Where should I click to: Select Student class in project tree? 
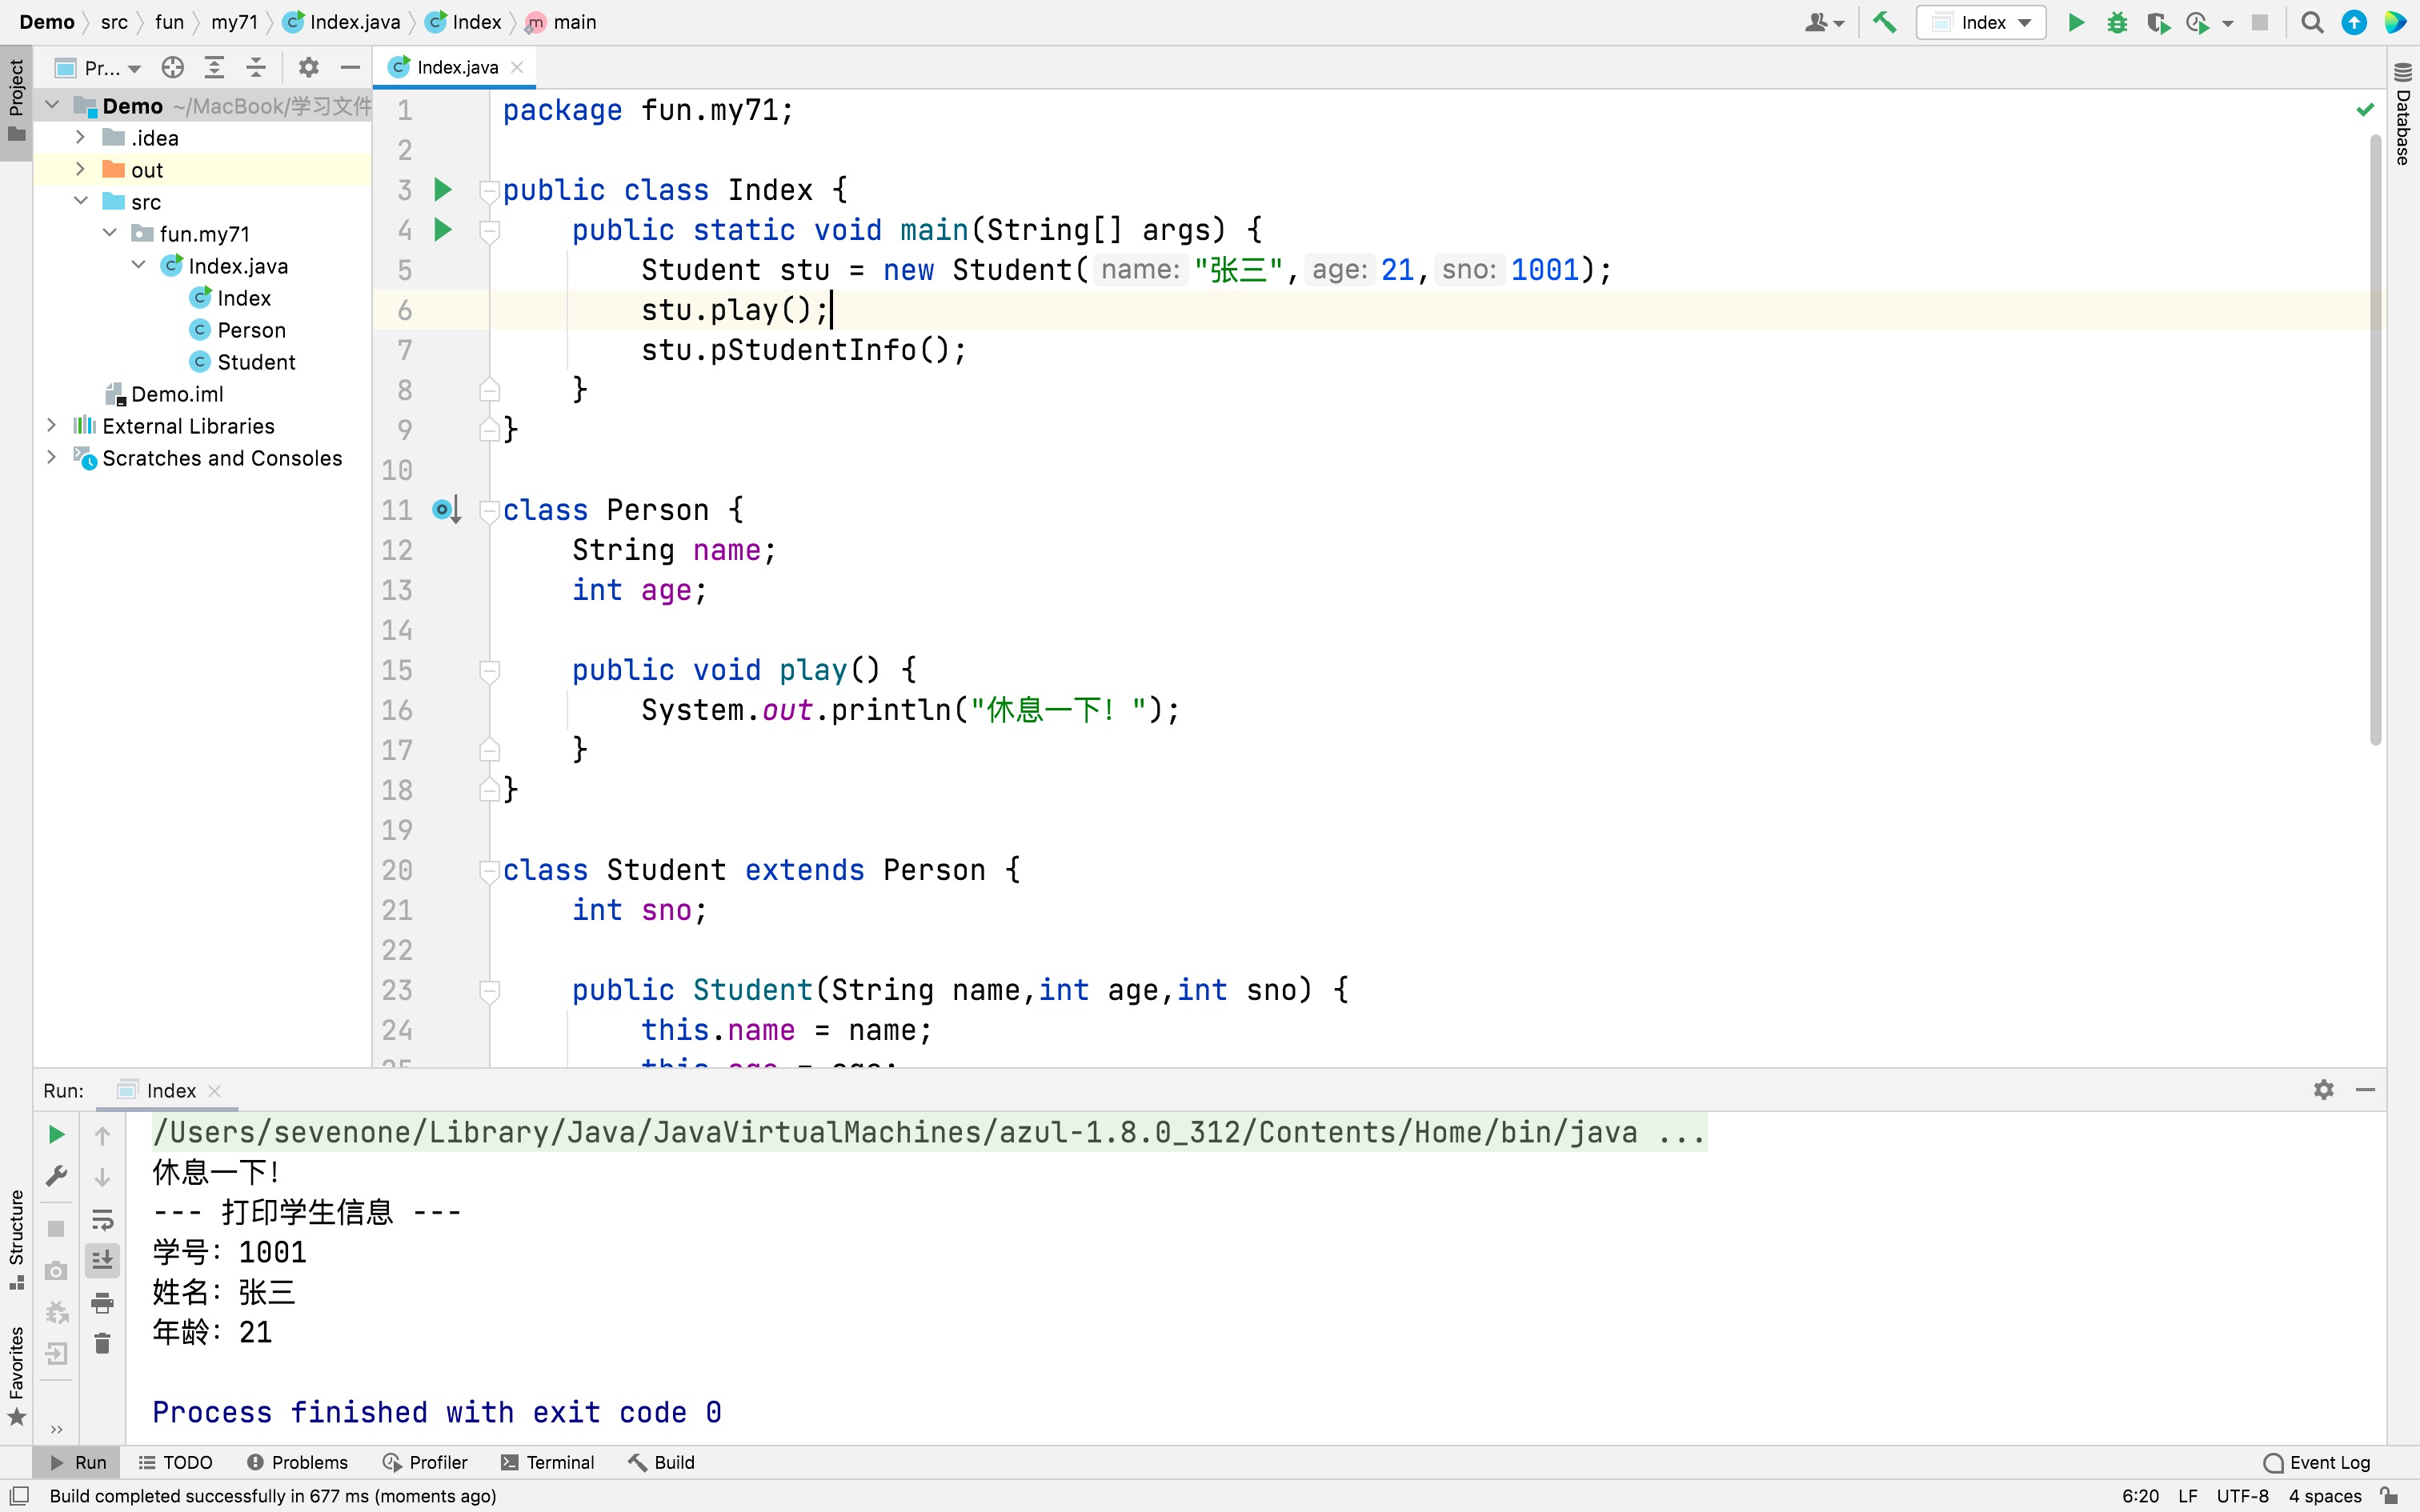coord(255,362)
